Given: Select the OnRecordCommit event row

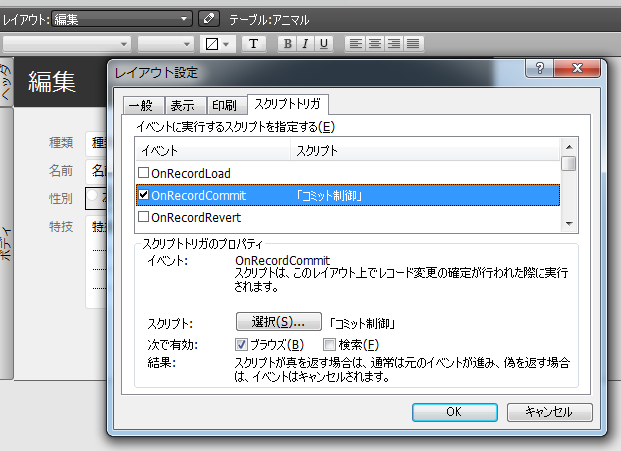Looking at the screenshot, I should [348, 195].
